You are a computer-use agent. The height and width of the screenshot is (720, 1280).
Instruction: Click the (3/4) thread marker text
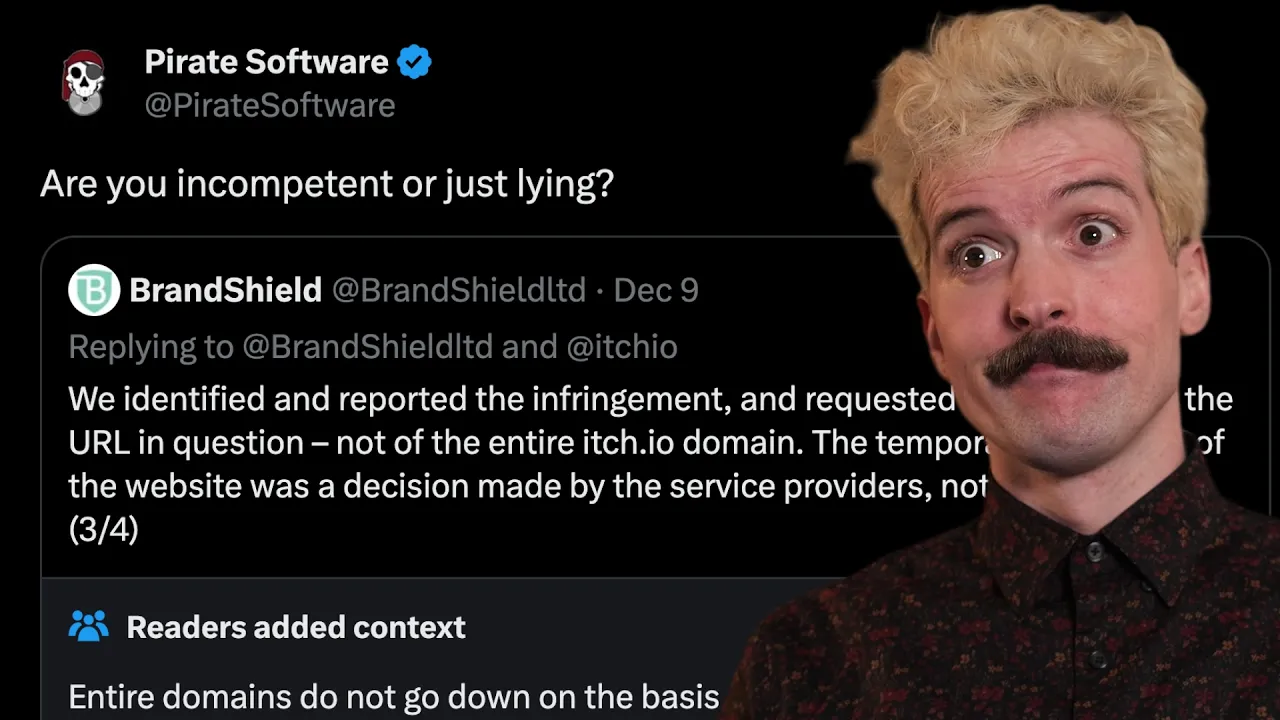point(103,529)
